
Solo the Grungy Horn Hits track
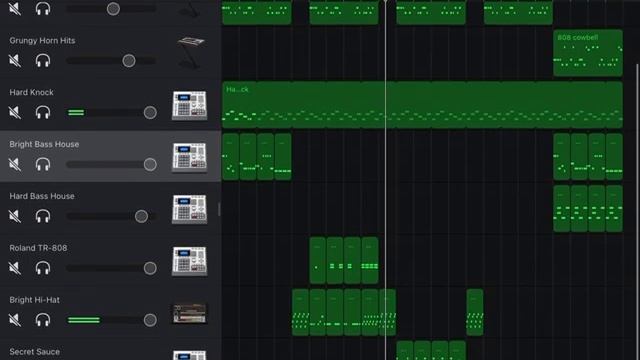[43, 61]
